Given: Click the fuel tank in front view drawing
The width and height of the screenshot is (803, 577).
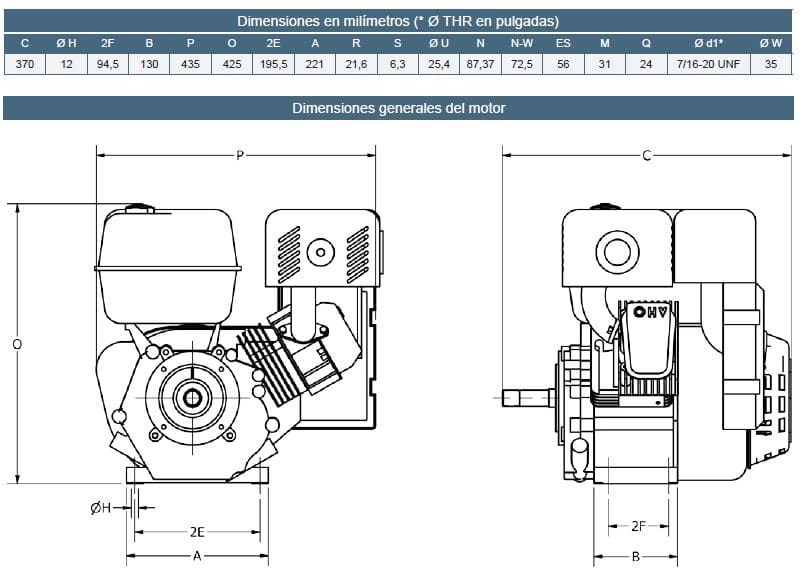Looking at the screenshot, I should coord(168,265).
